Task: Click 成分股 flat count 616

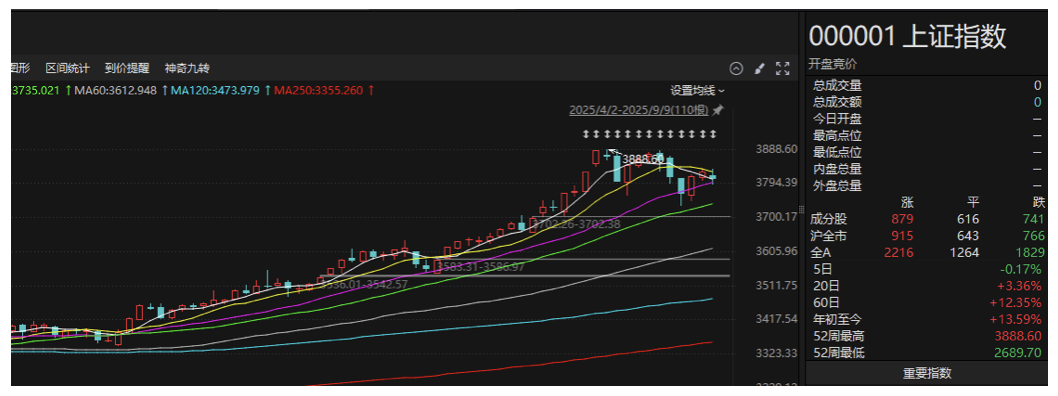Action: coord(968,219)
